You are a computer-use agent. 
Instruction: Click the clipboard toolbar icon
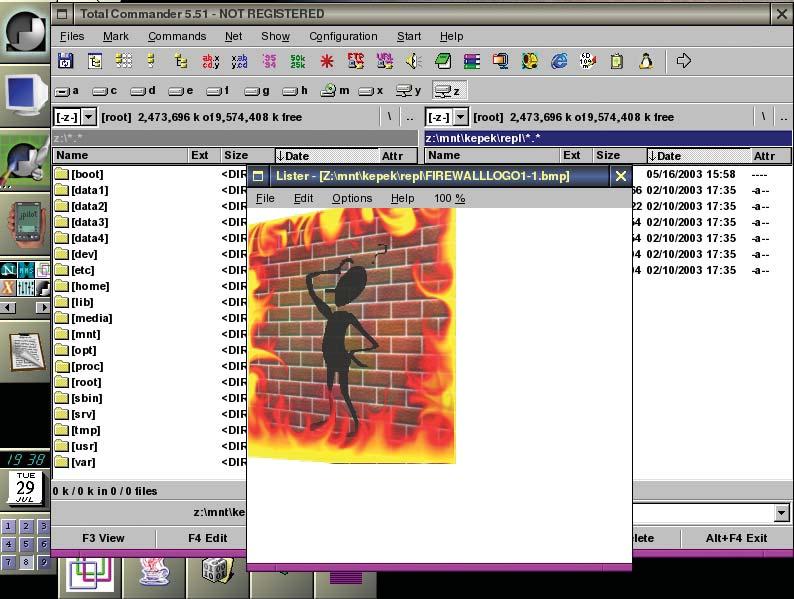click(617, 61)
